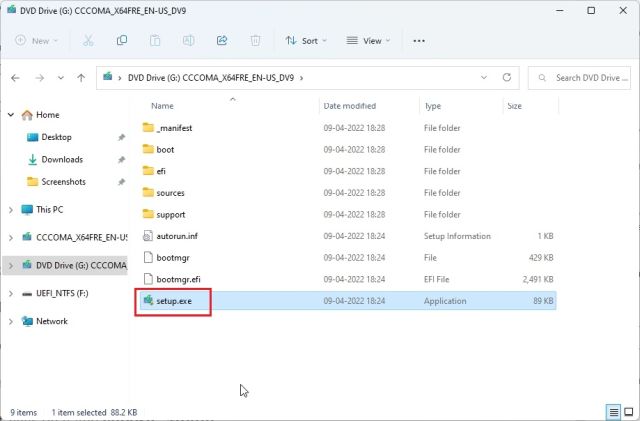Expand the Network tree node
This screenshot has height=421, width=640.
pyautogui.click(x=11, y=321)
